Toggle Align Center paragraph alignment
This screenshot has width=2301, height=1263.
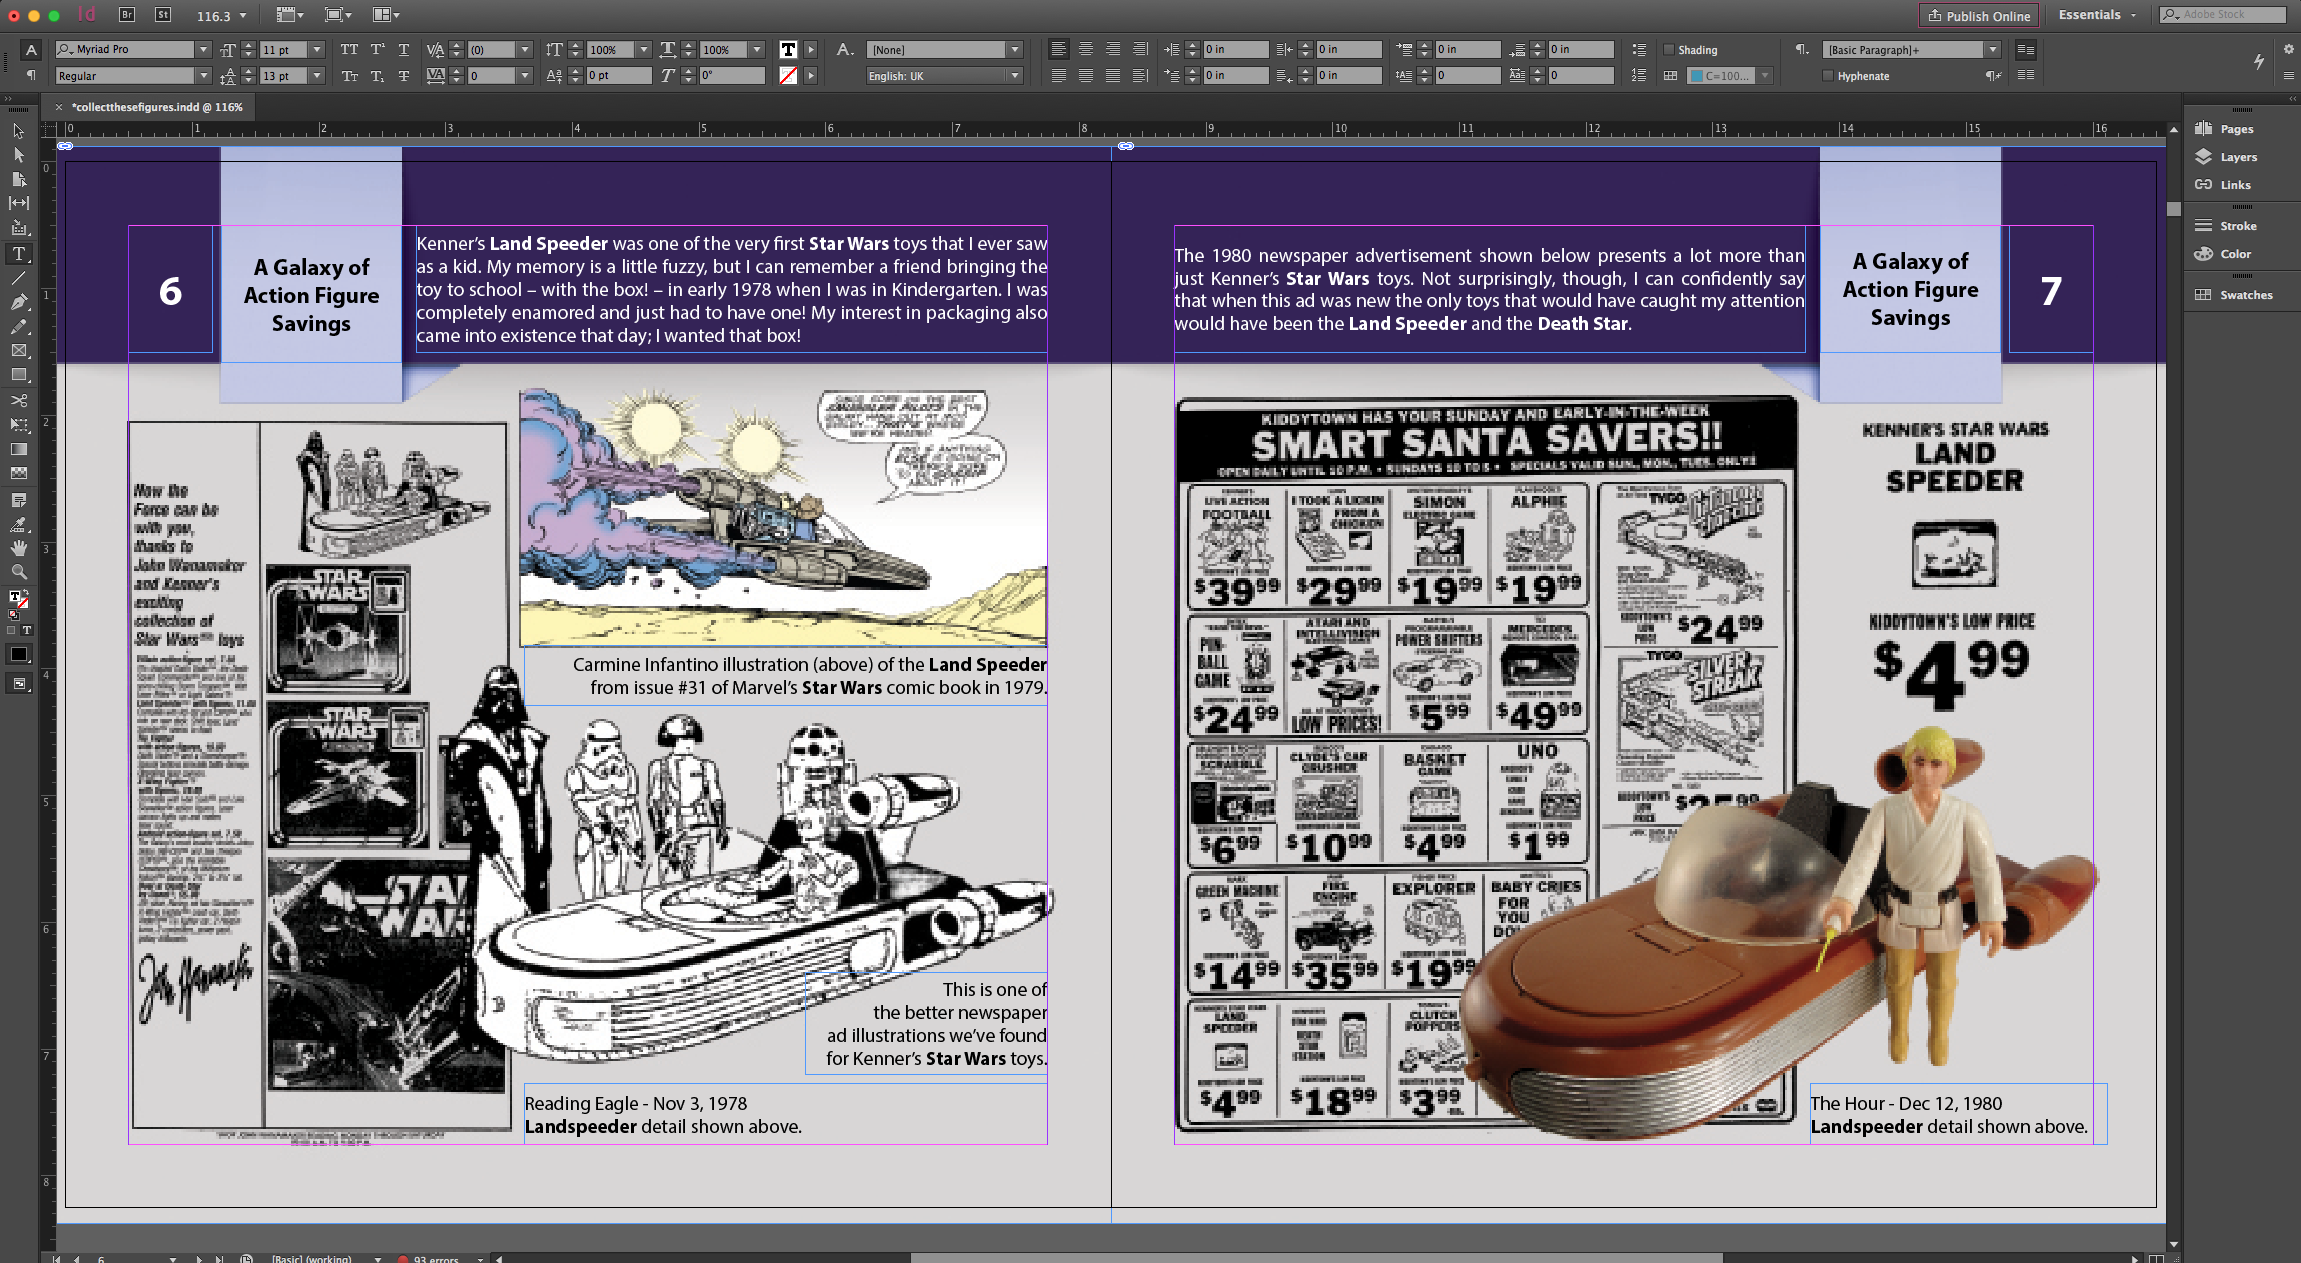tap(1086, 49)
